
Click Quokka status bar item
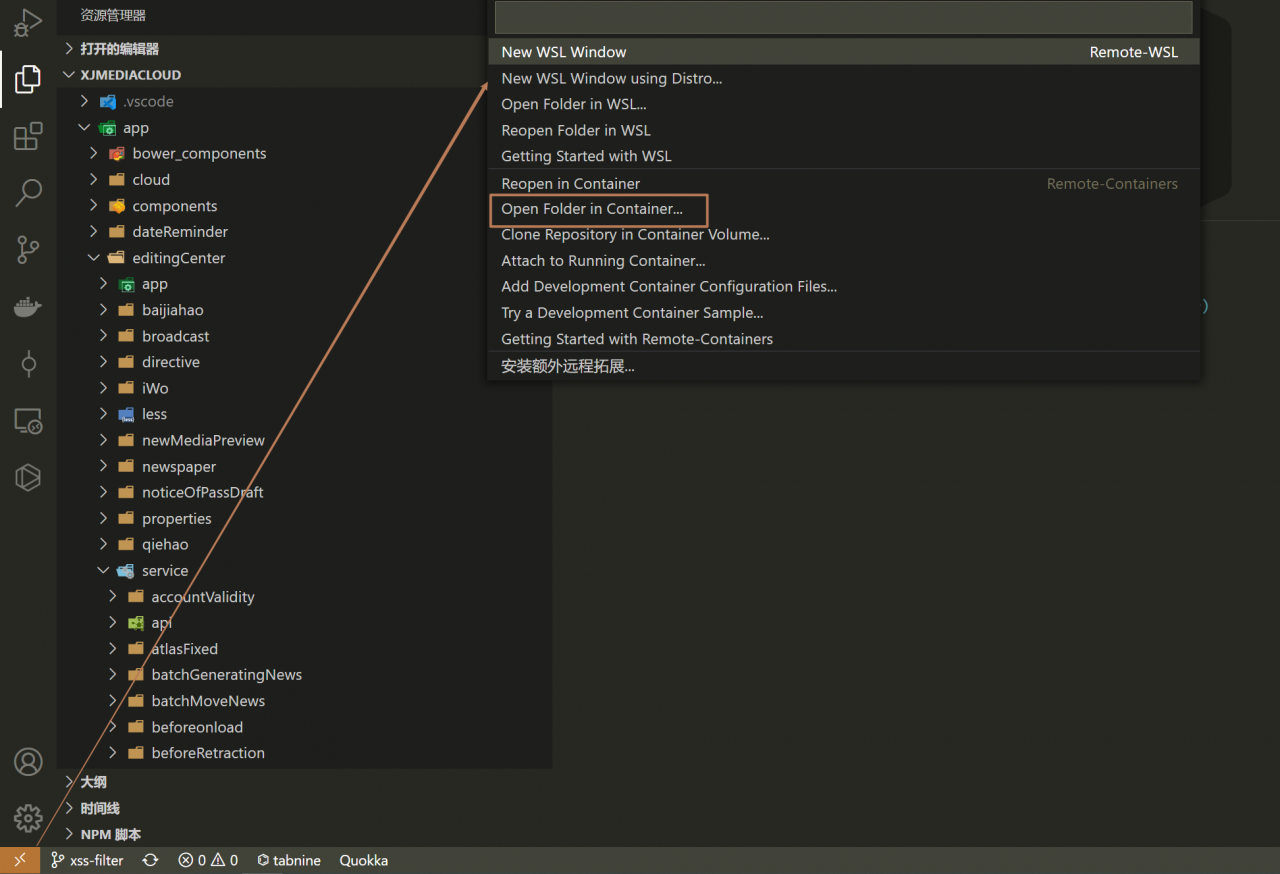(x=364, y=860)
